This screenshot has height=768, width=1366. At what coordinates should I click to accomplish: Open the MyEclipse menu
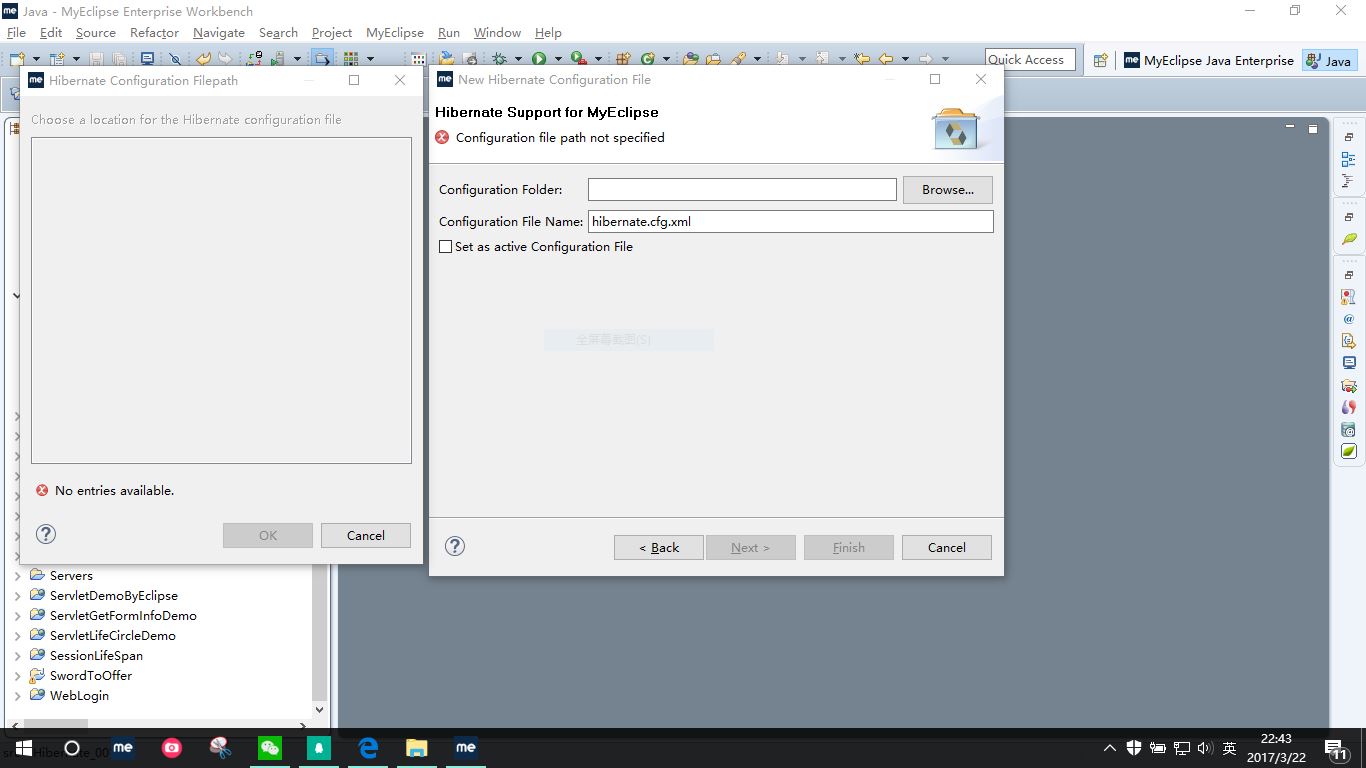[x=395, y=33]
